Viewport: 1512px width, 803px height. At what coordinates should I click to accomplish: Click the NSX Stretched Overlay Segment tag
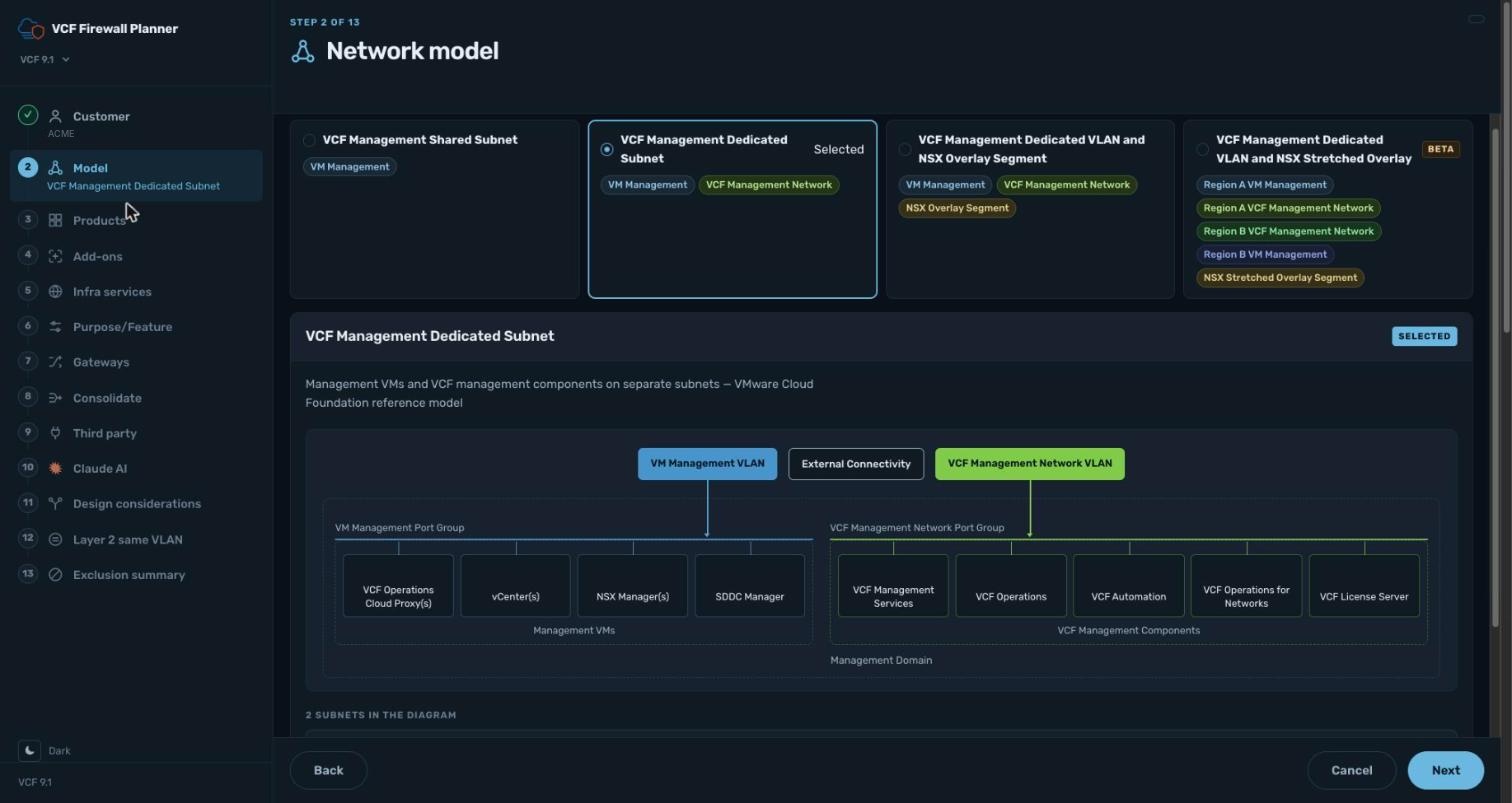(1280, 278)
